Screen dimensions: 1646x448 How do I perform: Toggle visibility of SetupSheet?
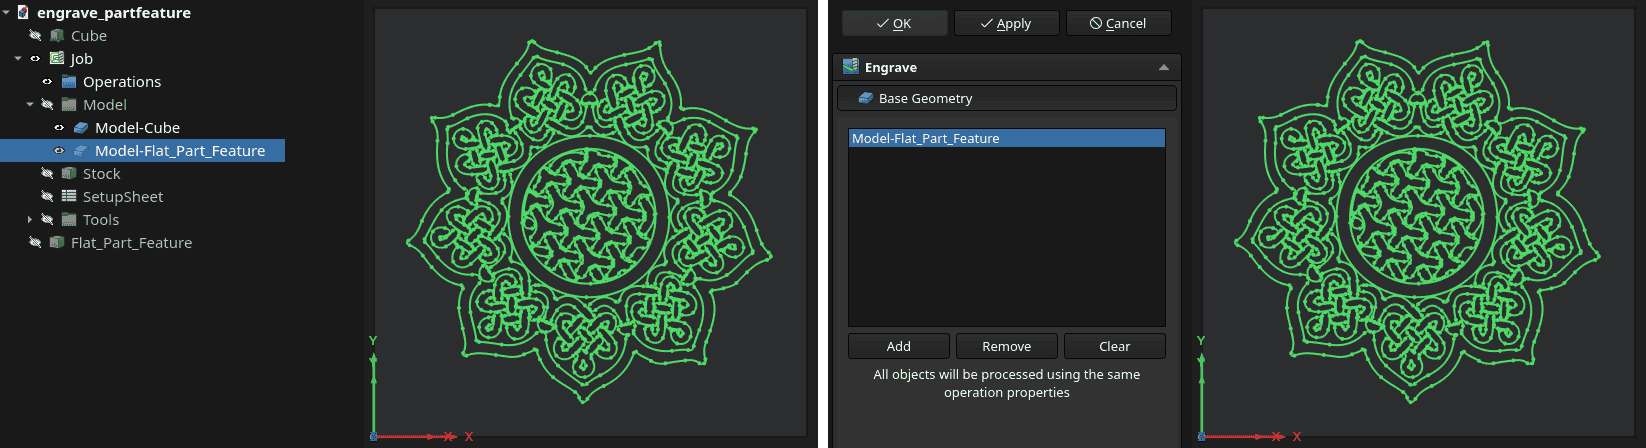click(x=47, y=197)
